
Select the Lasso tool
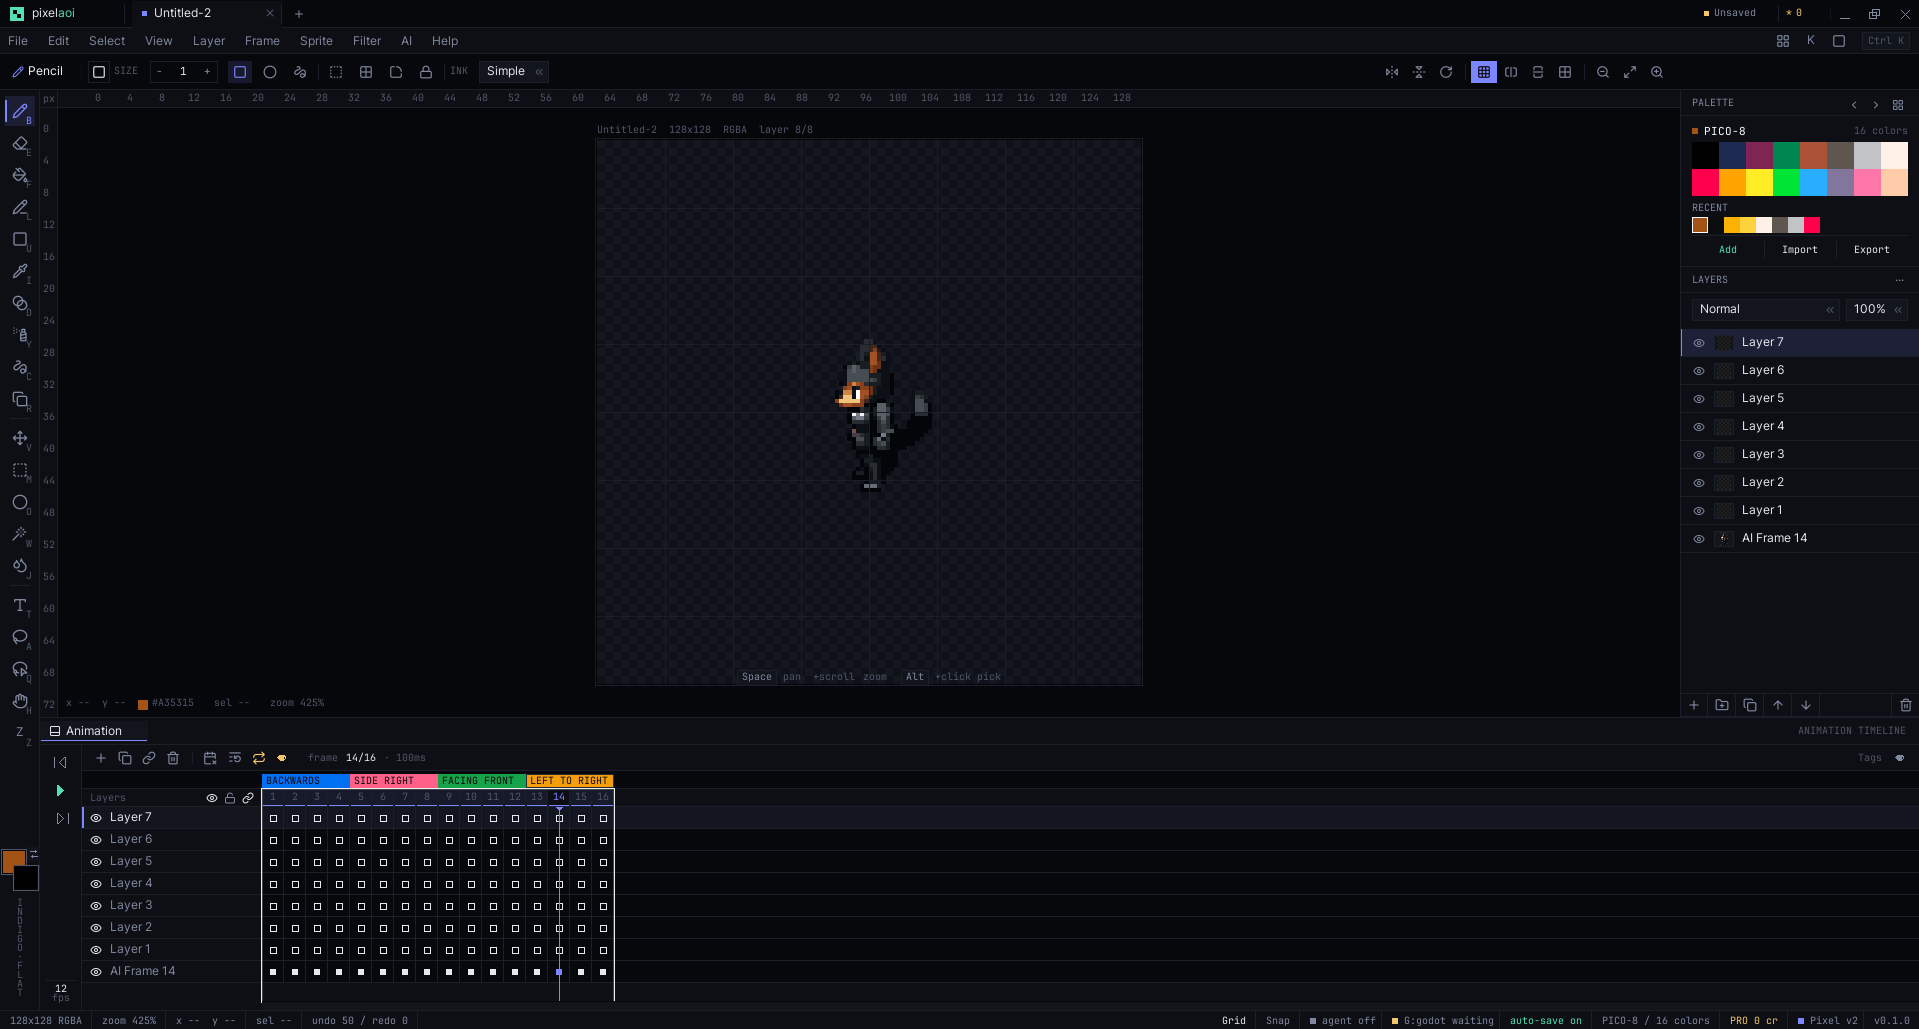pyautogui.click(x=20, y=637)
